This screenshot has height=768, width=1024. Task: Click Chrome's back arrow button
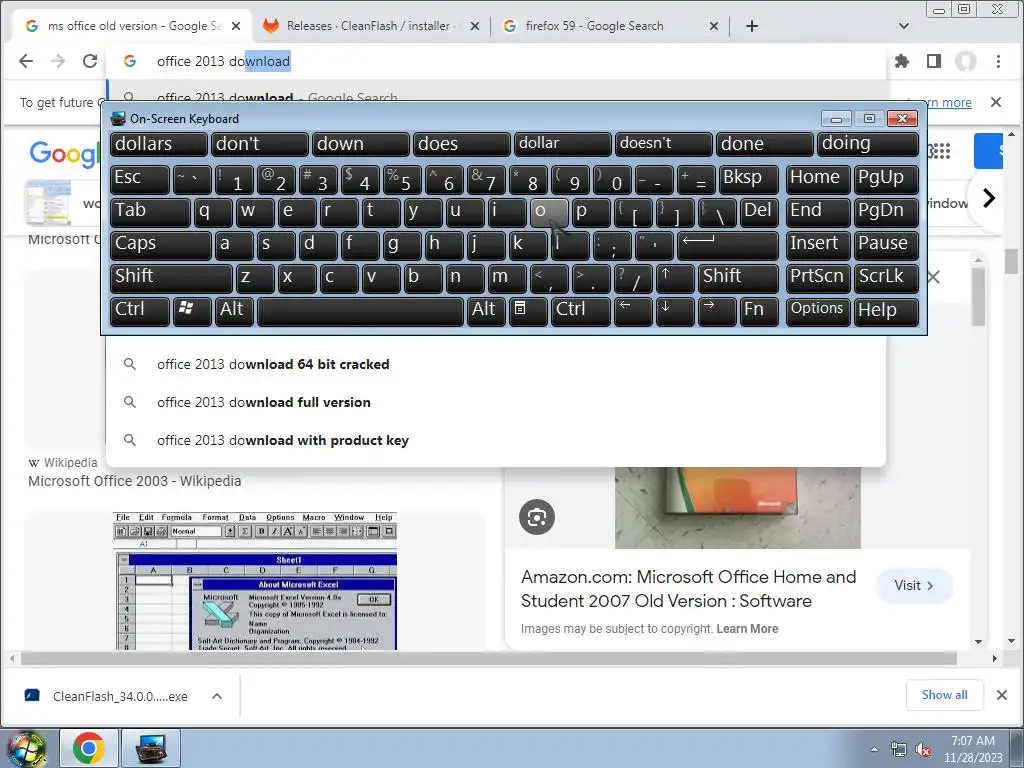[x=25, y=61]
